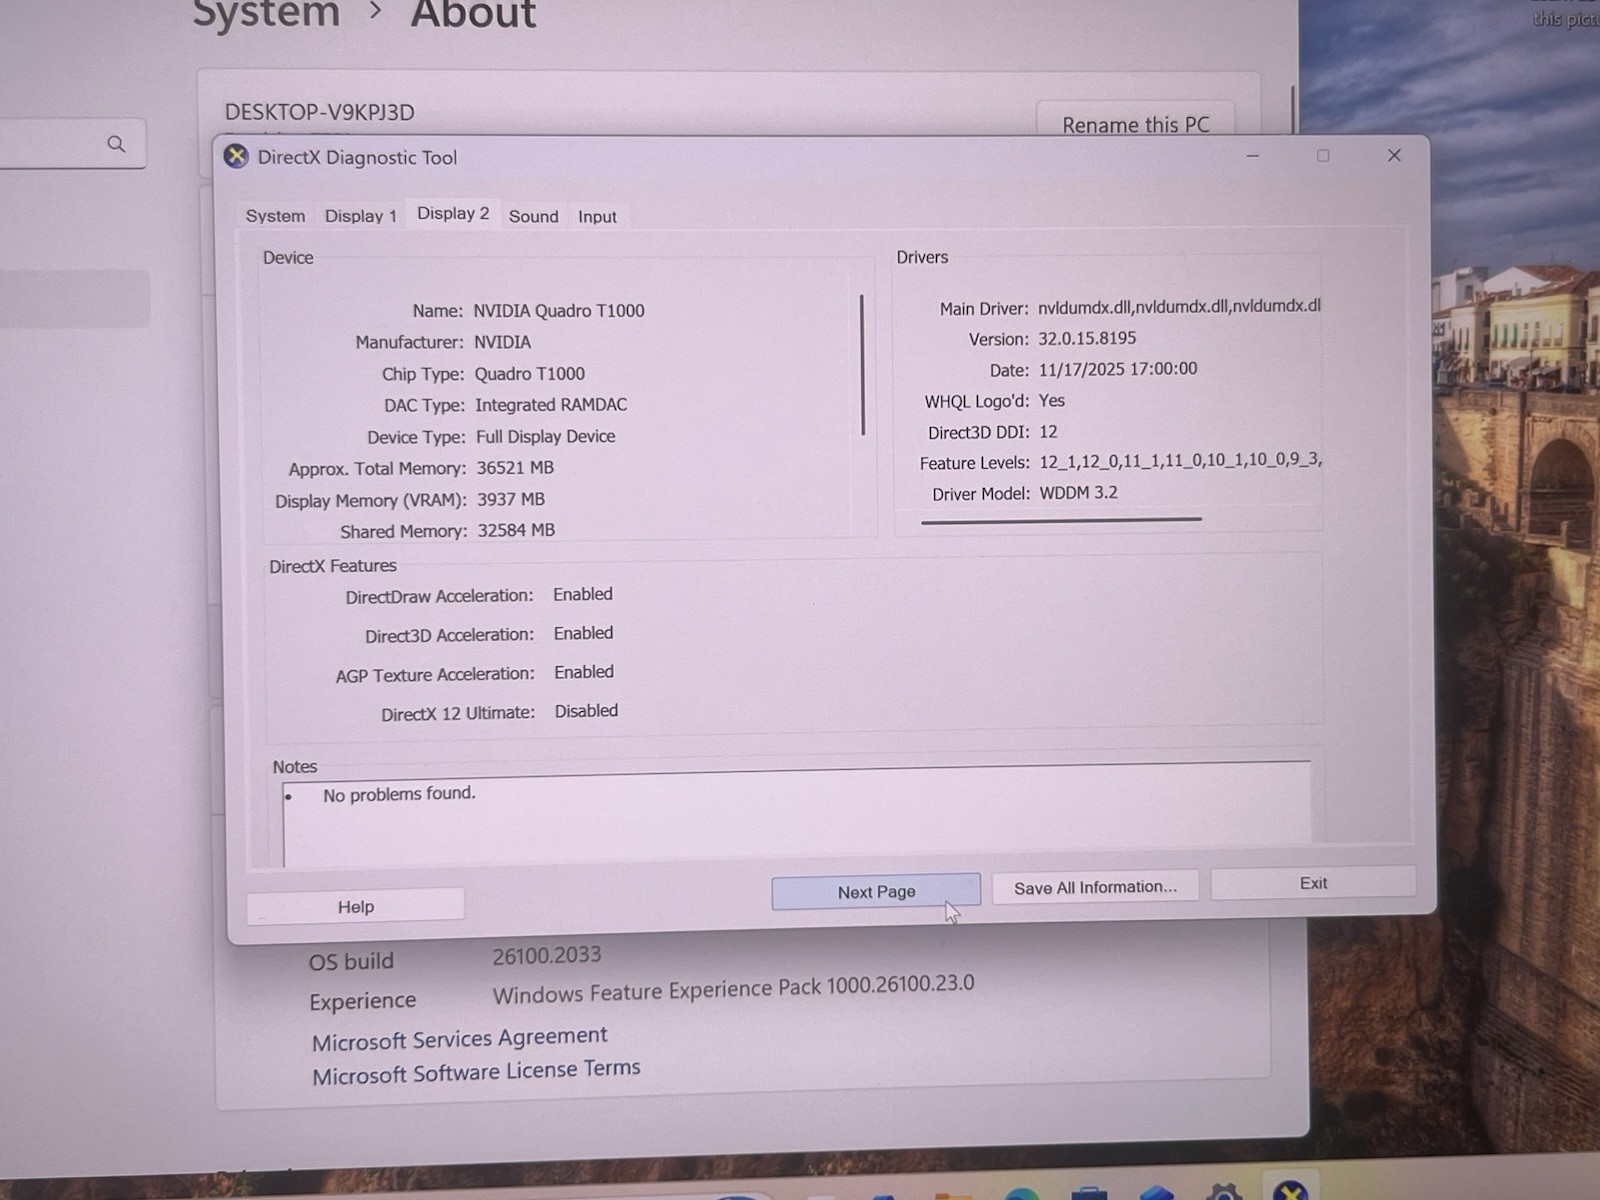The height and width of the screenshot is (1200, 1600).
Task: Open File Explorer from the taskbar
Action: pos(953,1195)
